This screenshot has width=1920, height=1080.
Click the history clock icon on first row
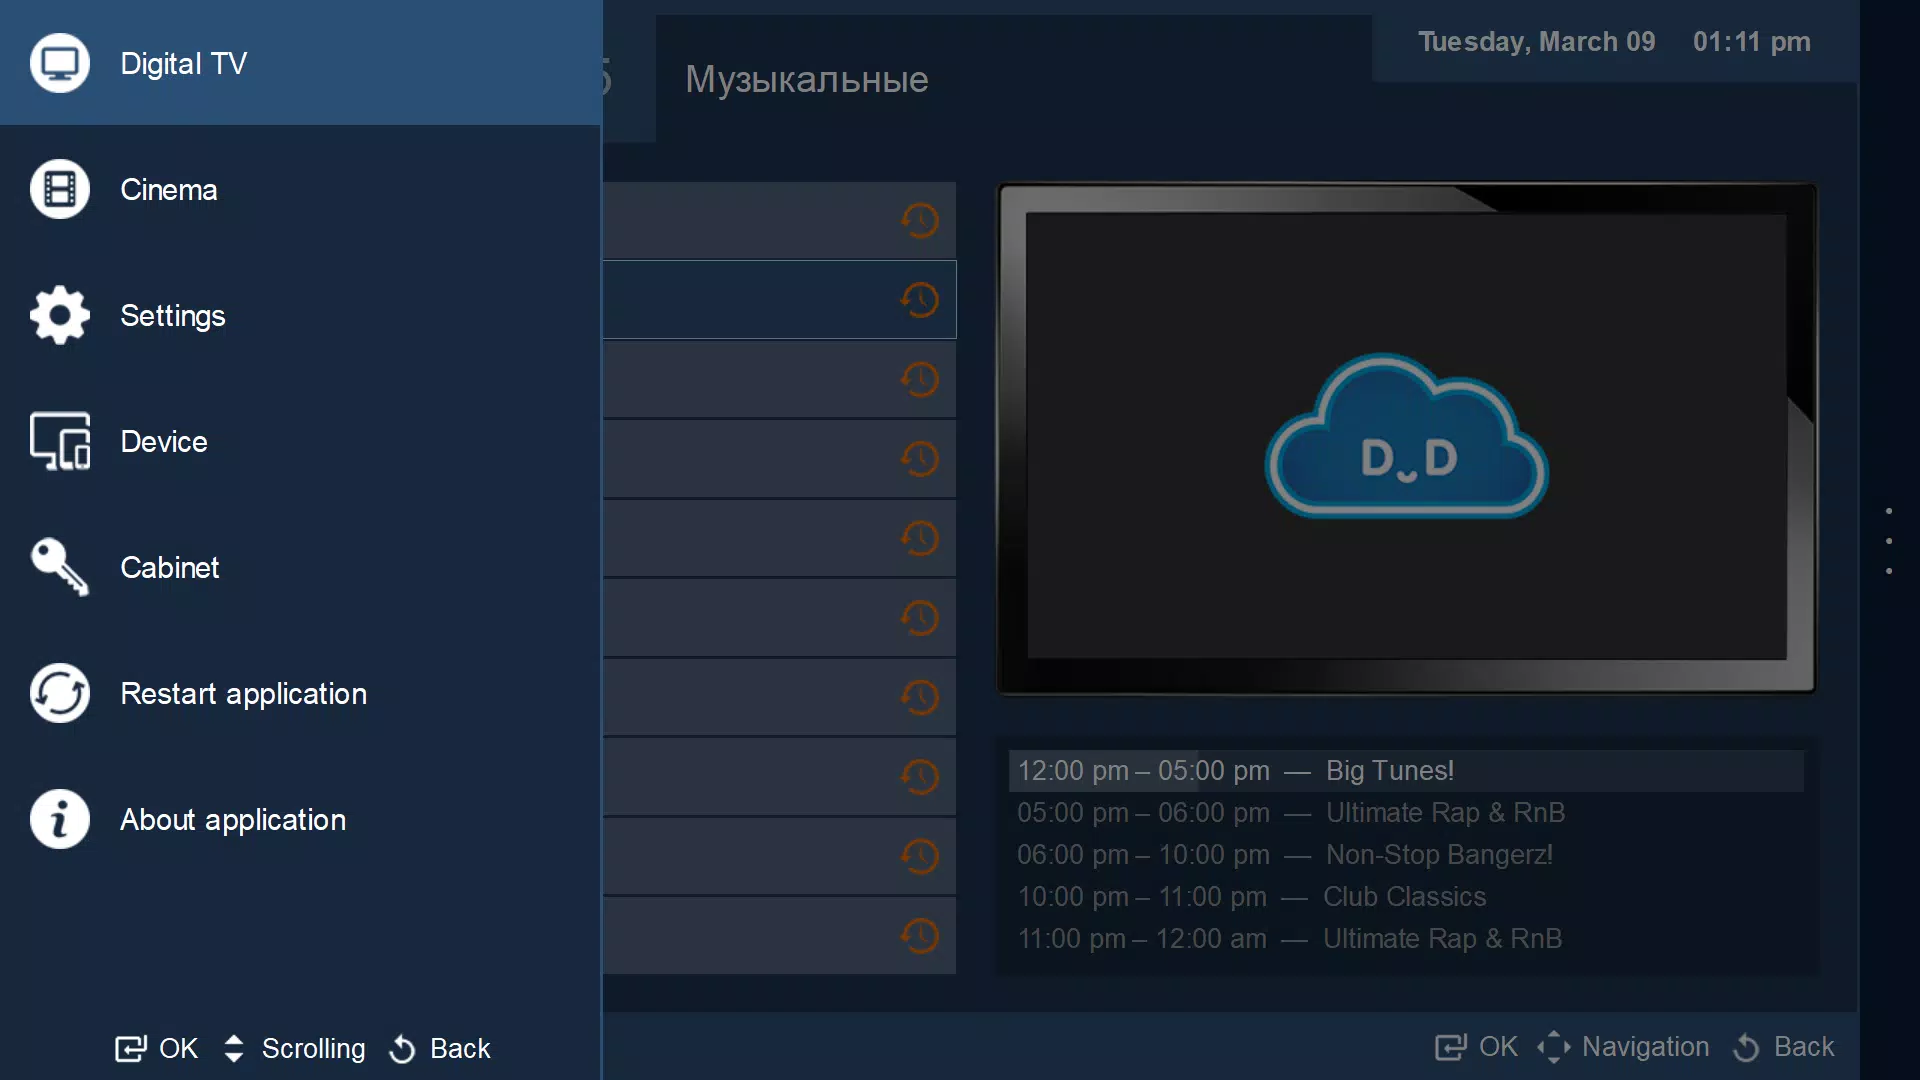click(x=919, y=219)
